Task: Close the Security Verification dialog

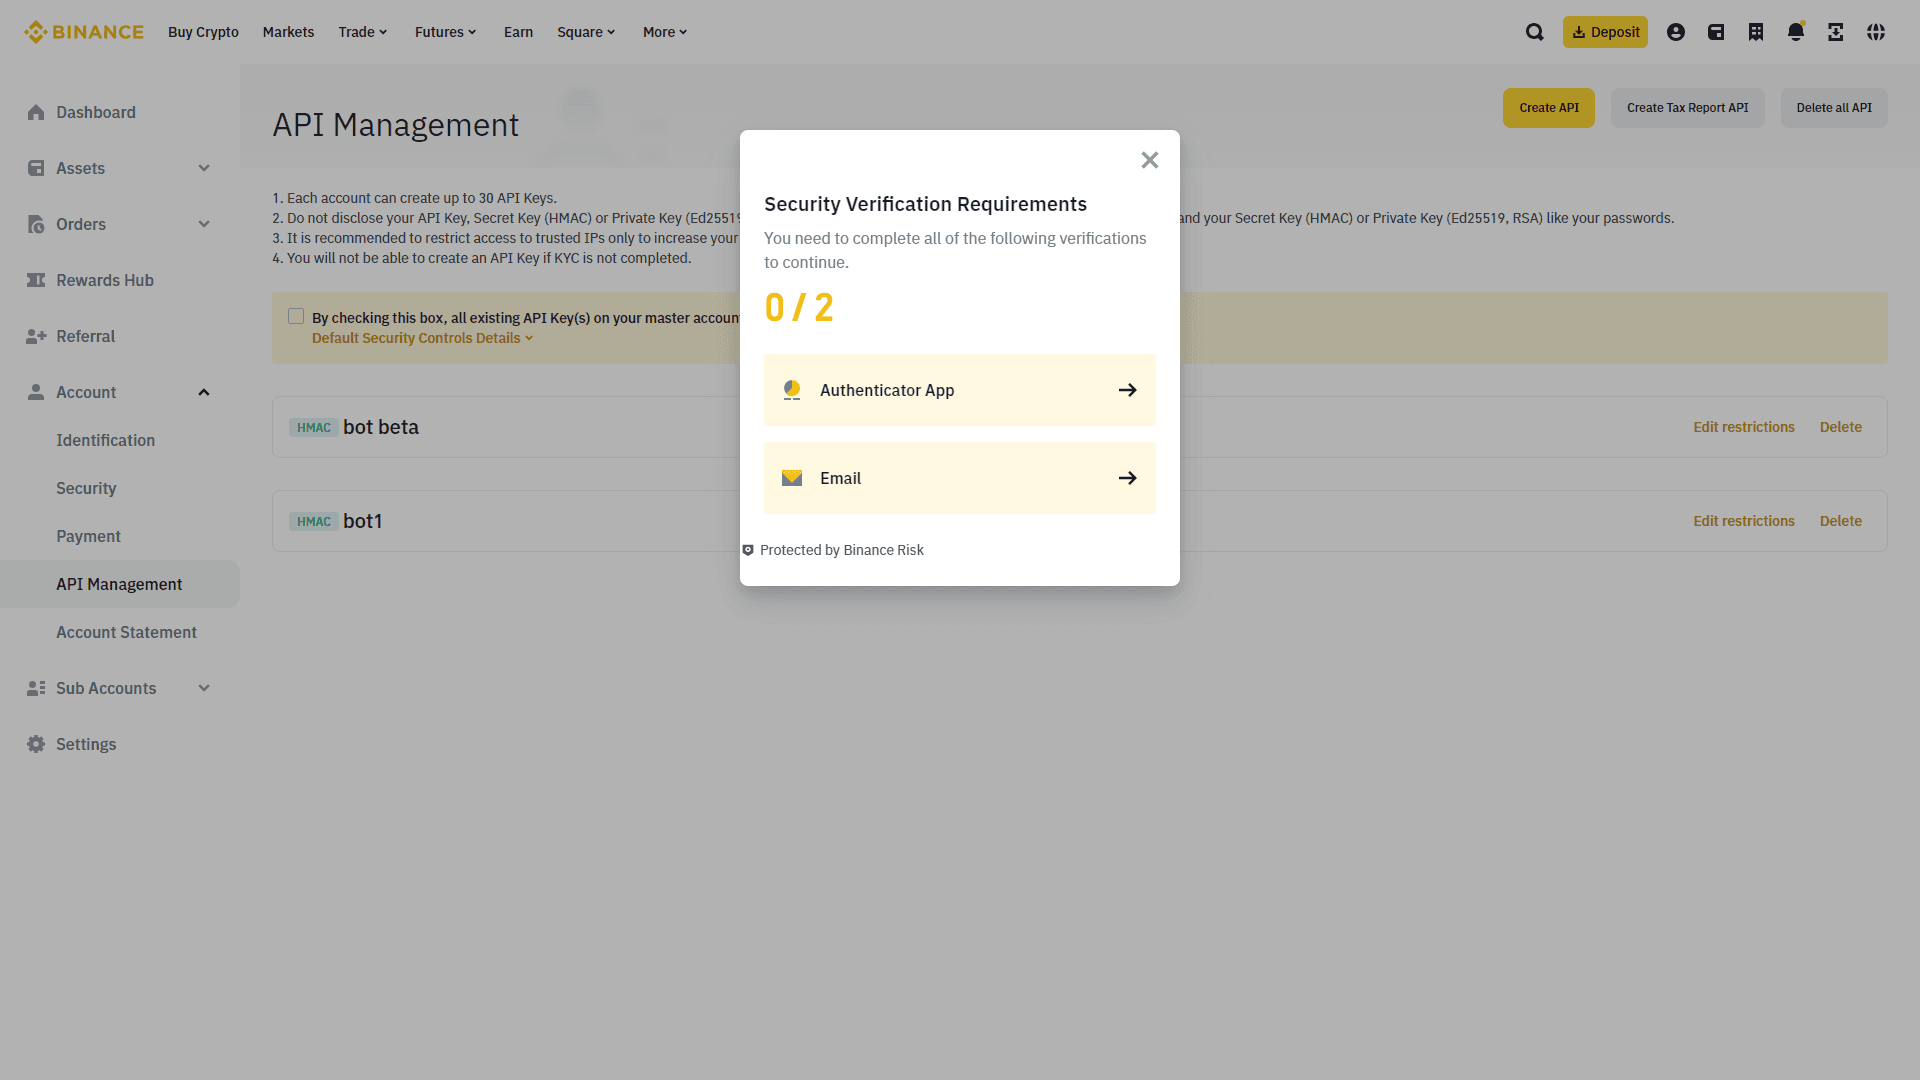Action: [1150, 160]
